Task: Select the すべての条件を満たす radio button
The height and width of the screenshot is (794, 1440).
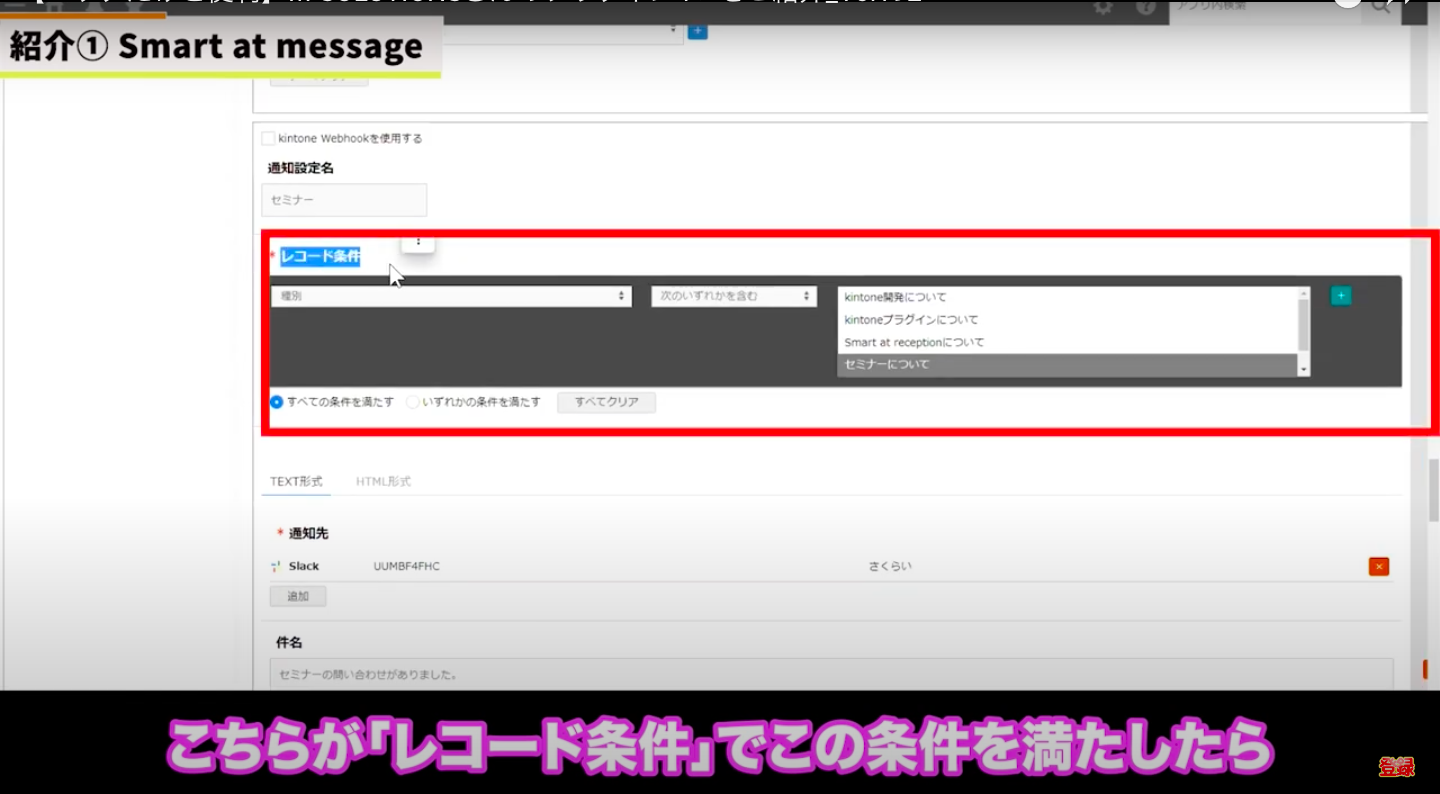Action: click(x=277, y=402)
